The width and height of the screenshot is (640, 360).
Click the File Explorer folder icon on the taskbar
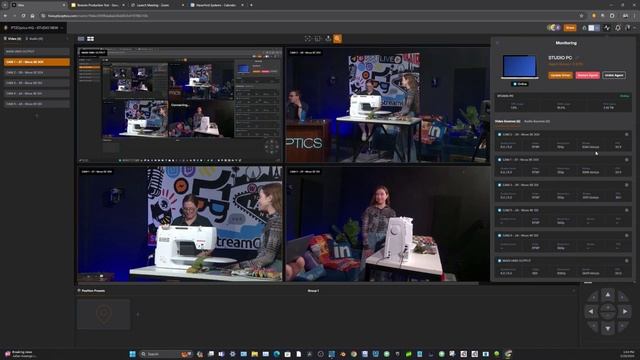255,354
